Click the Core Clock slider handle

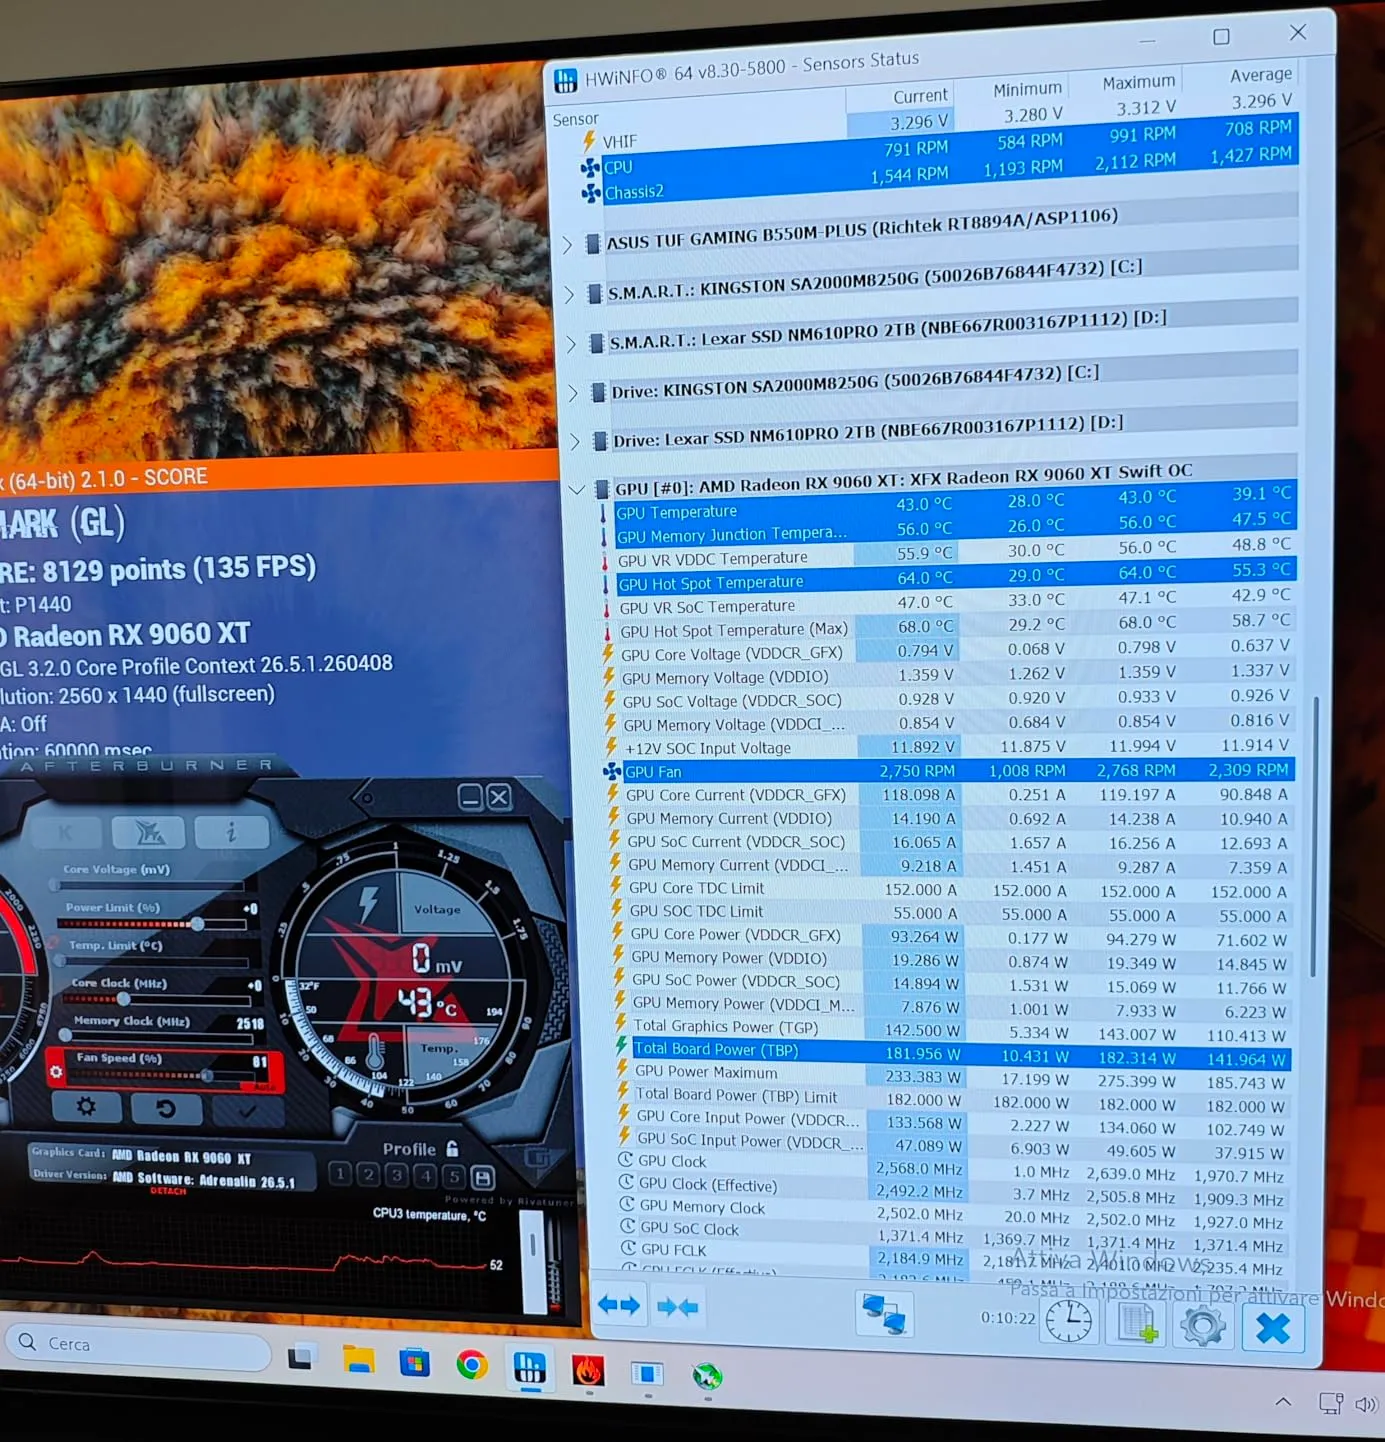(x=123, y=999)
